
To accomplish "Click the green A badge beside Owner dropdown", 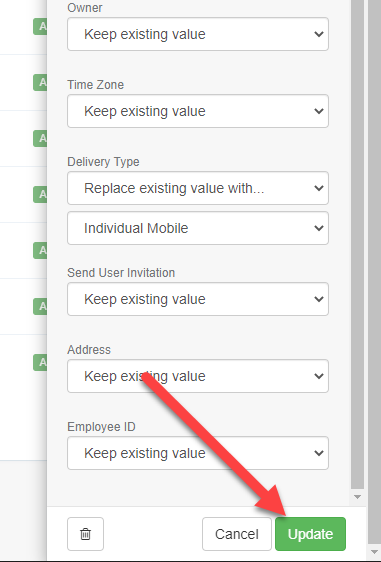I will [x=40, y=27].
